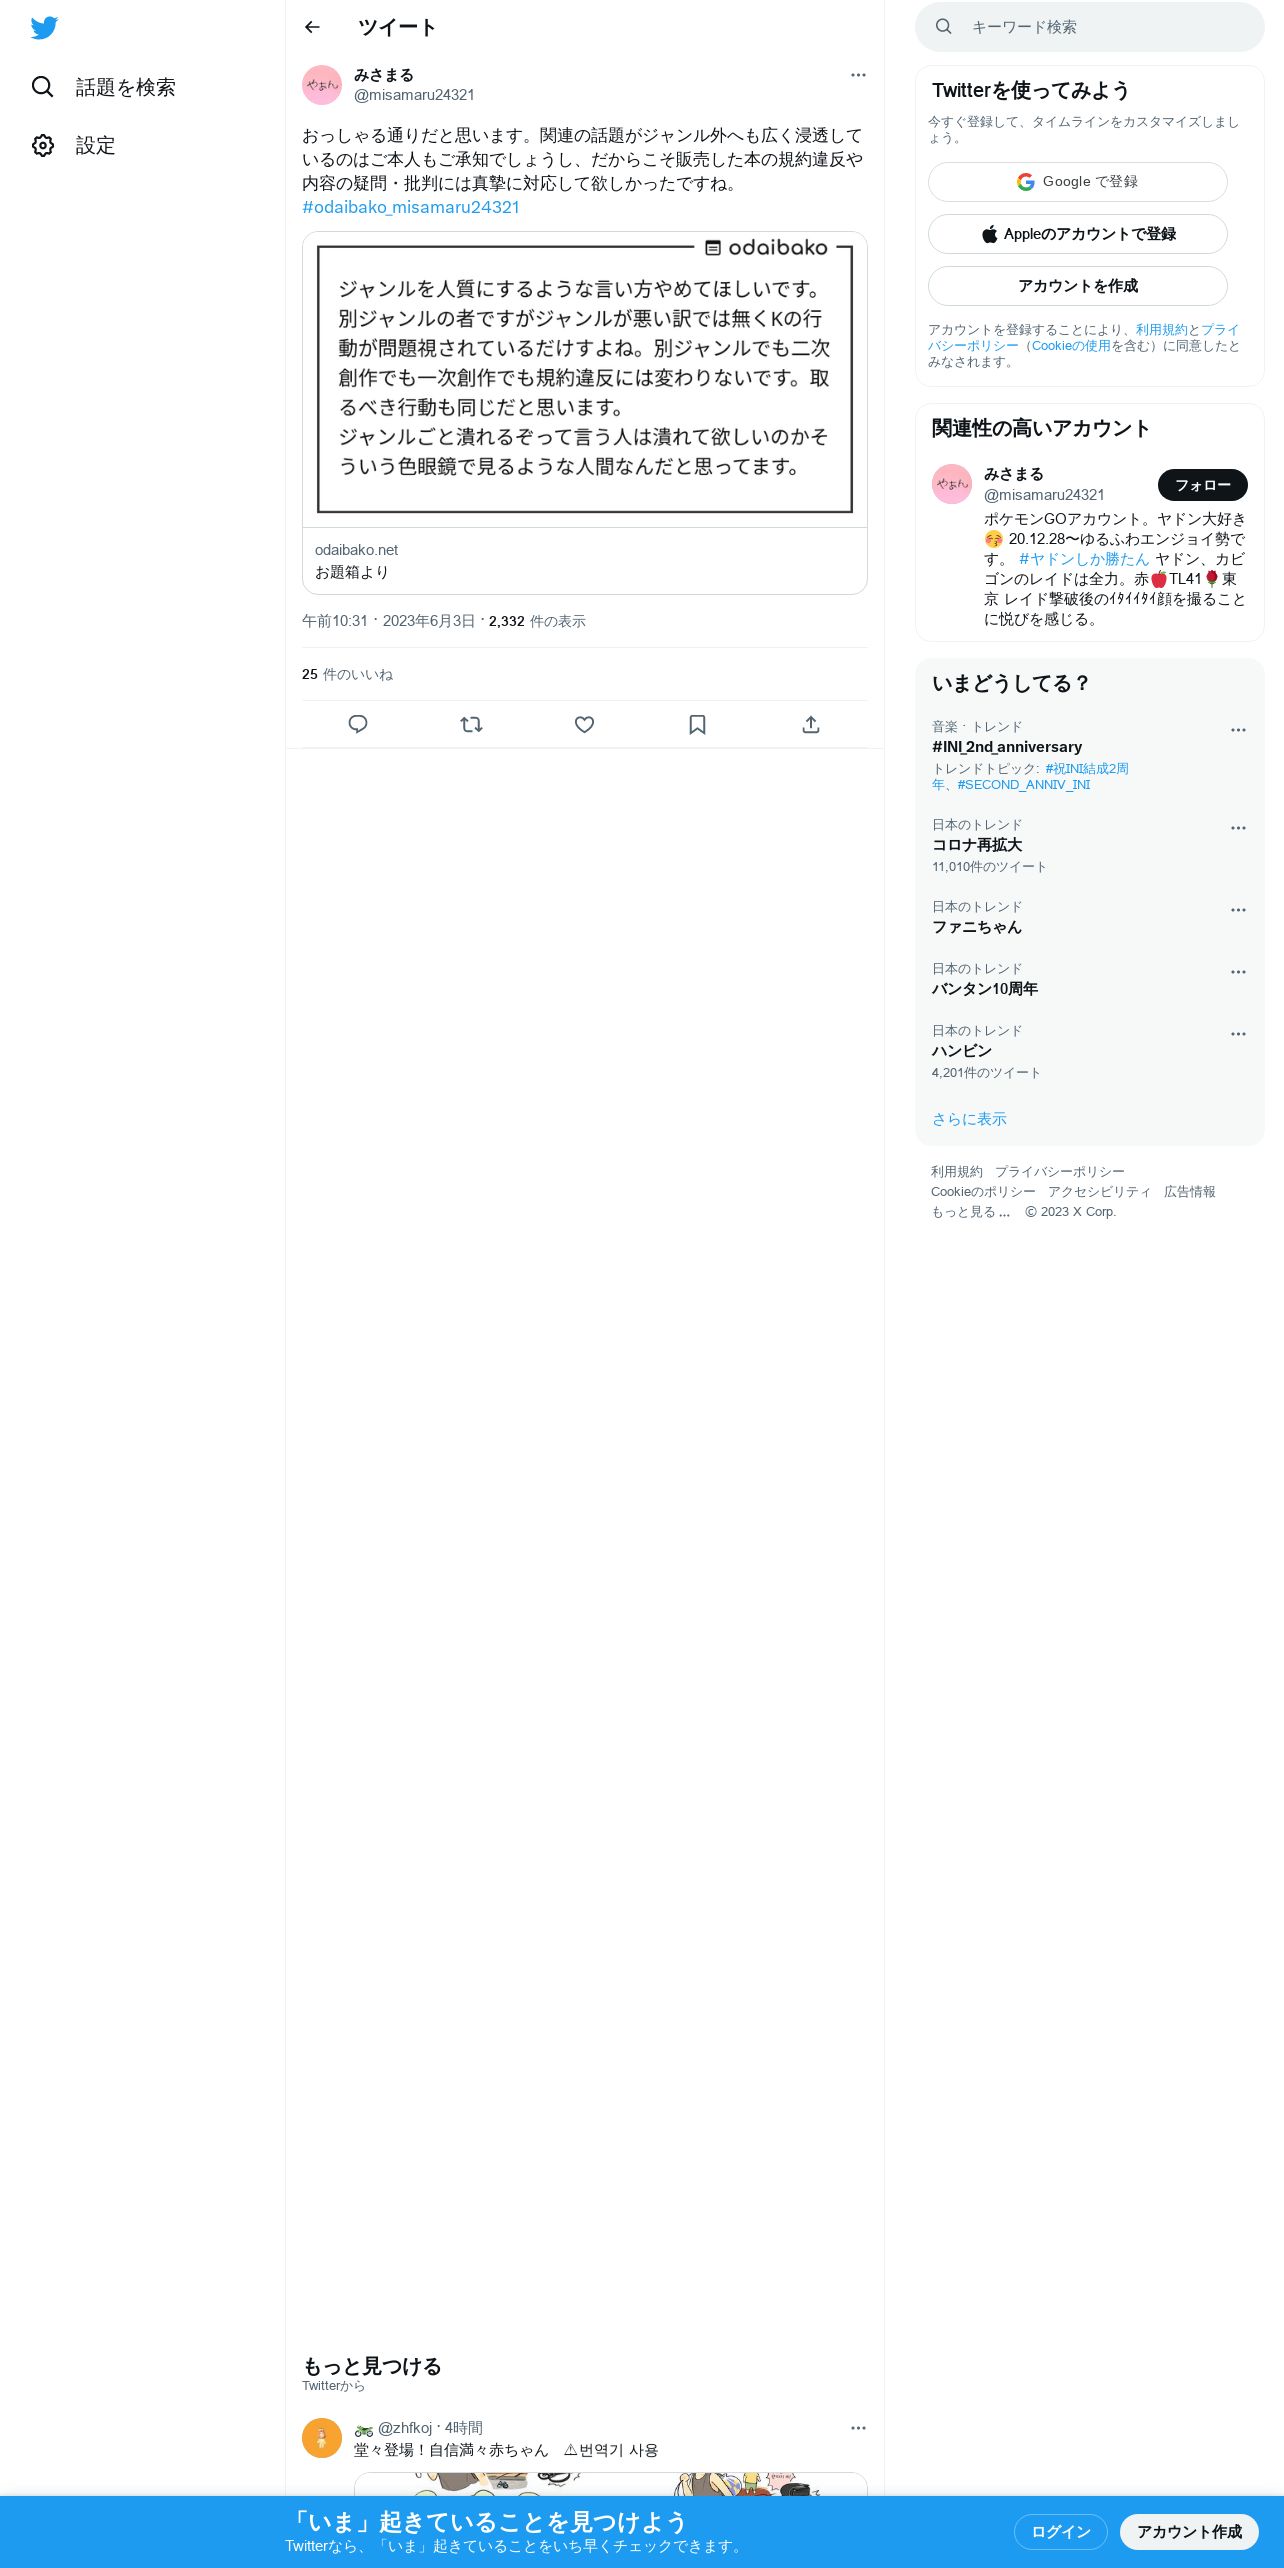Open trend #INI_2nd_anniversary

[x=1007, y=747]
